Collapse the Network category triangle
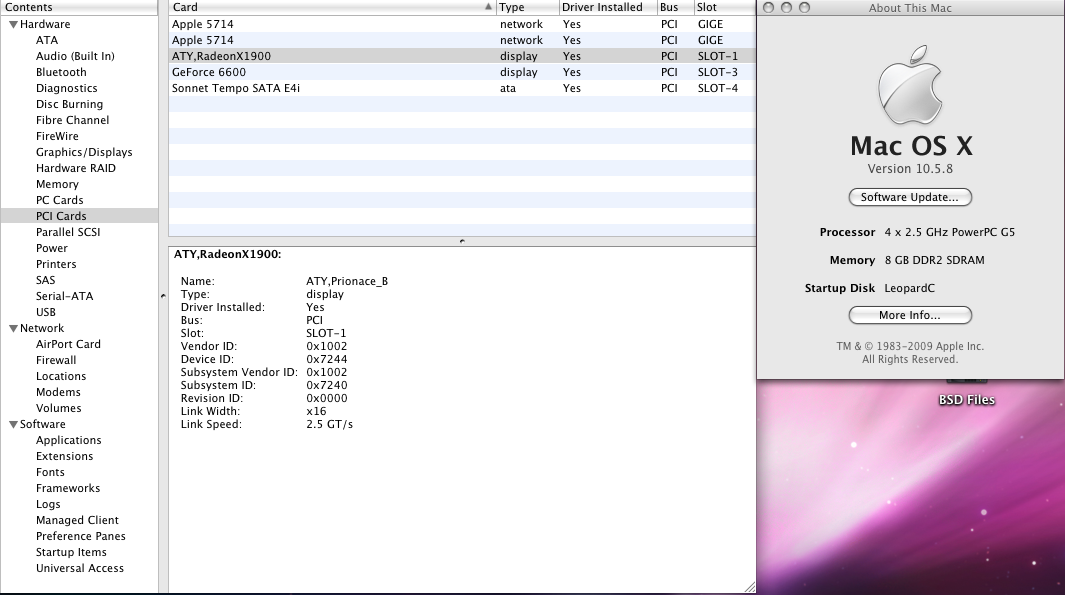This screenshot has width=1065, height=595. [x=13, y=329]
